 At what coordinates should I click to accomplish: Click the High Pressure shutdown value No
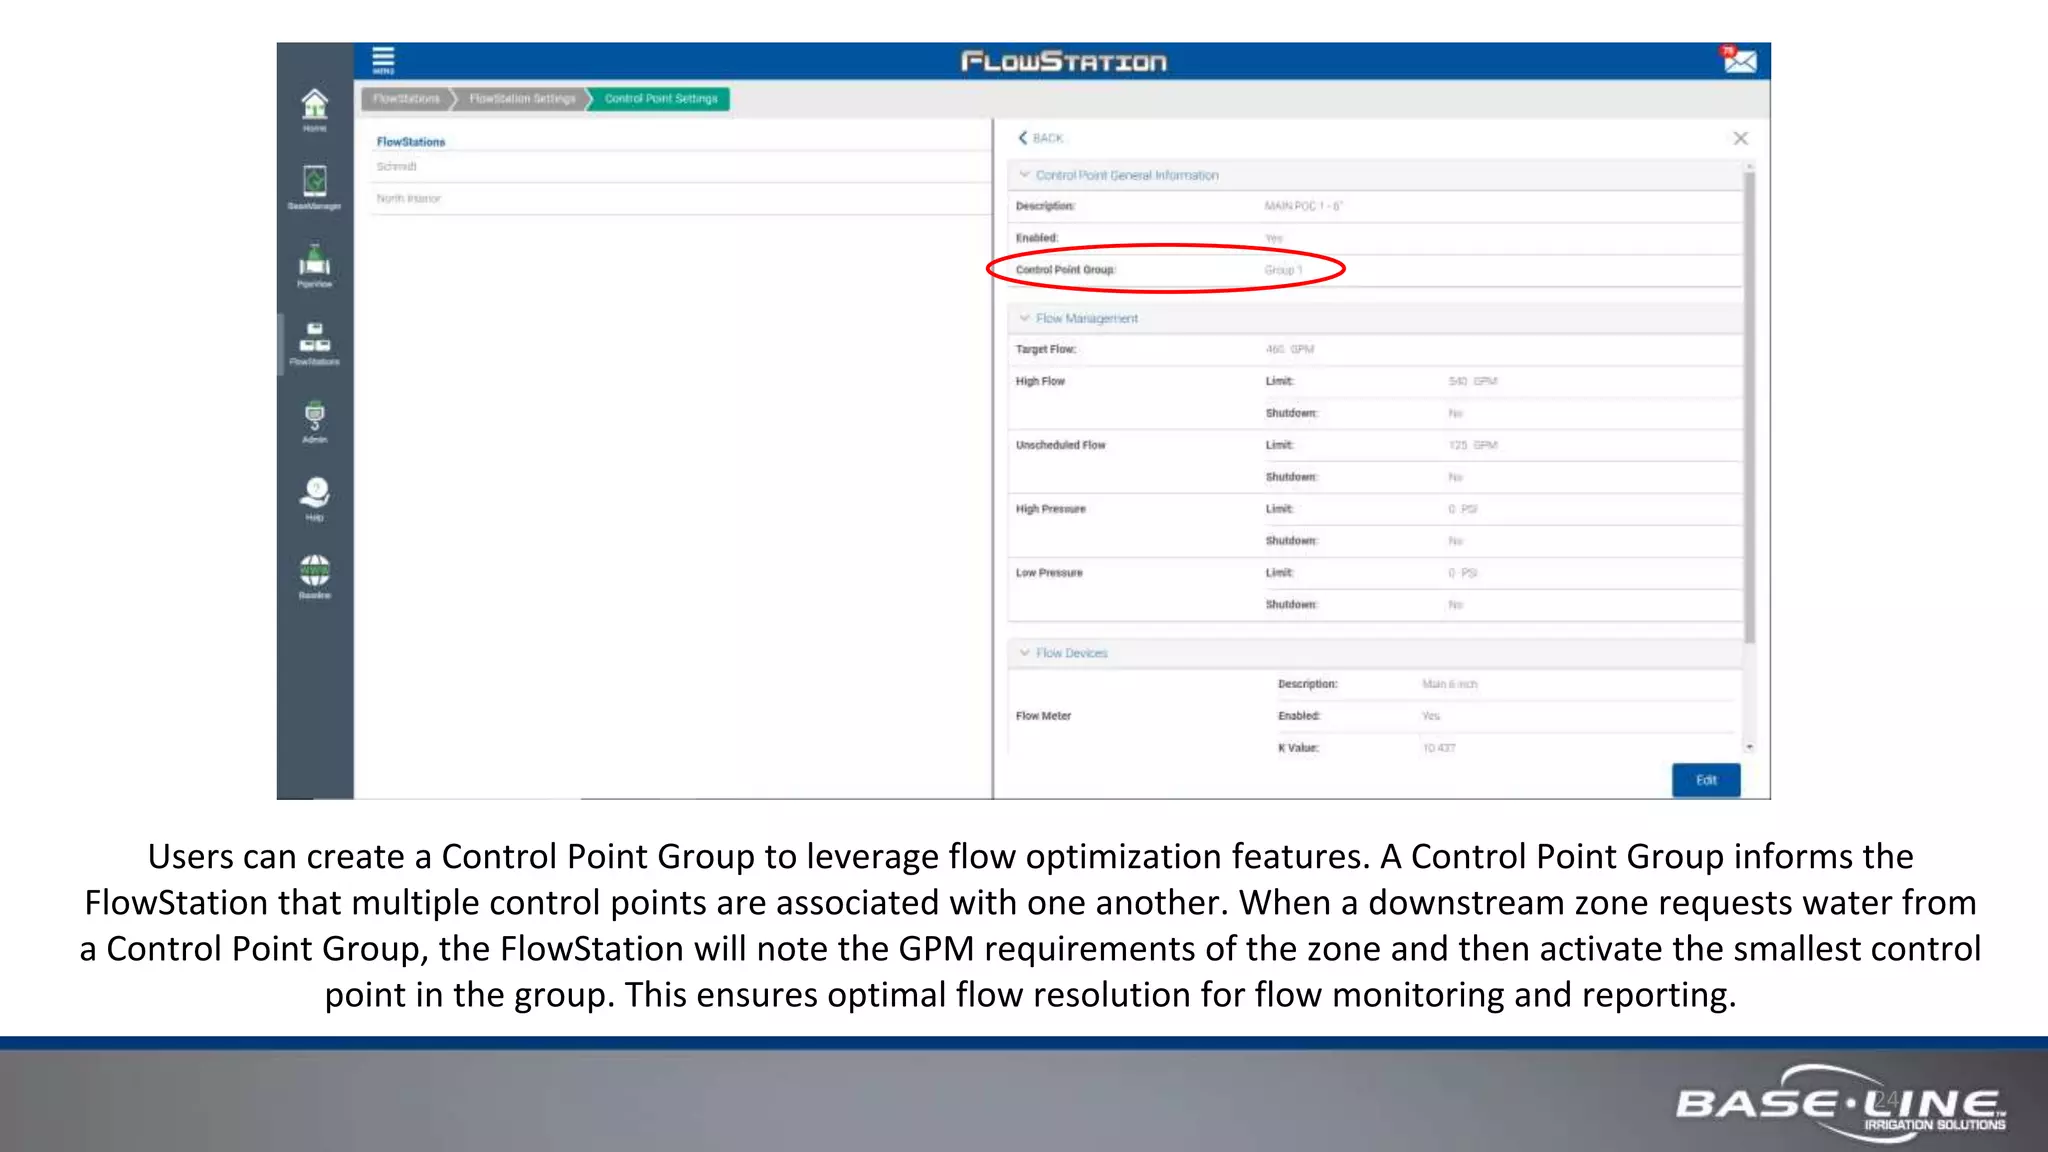(x=1455, y=541)
